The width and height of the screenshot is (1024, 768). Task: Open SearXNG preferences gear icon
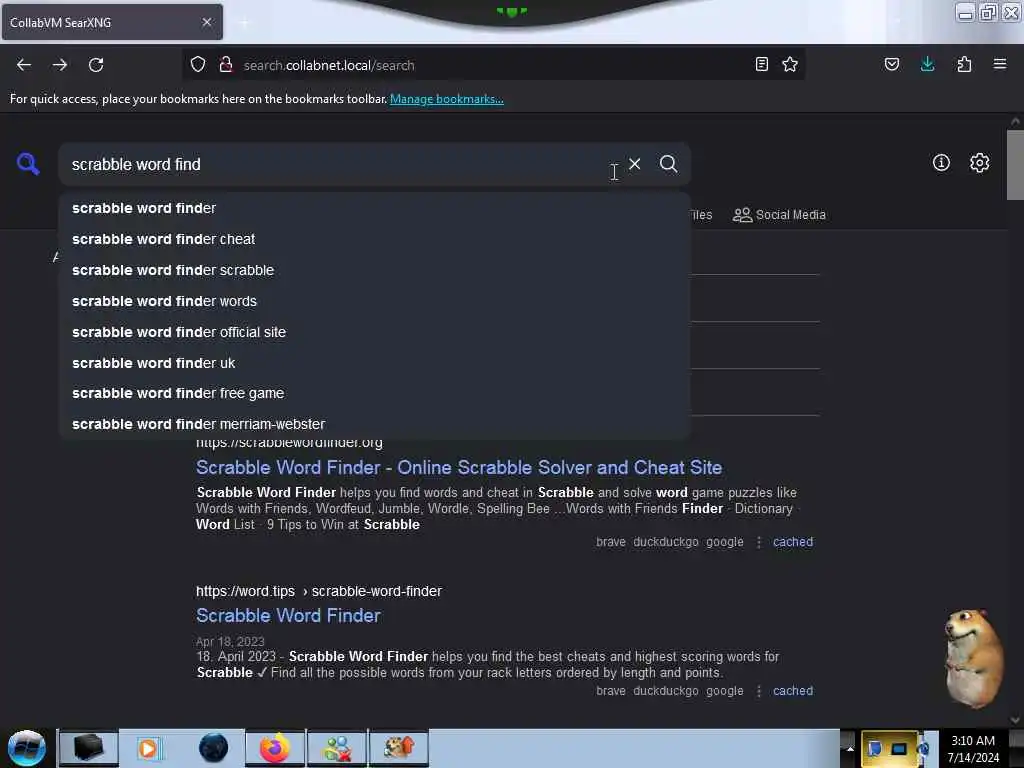(980, 163)
